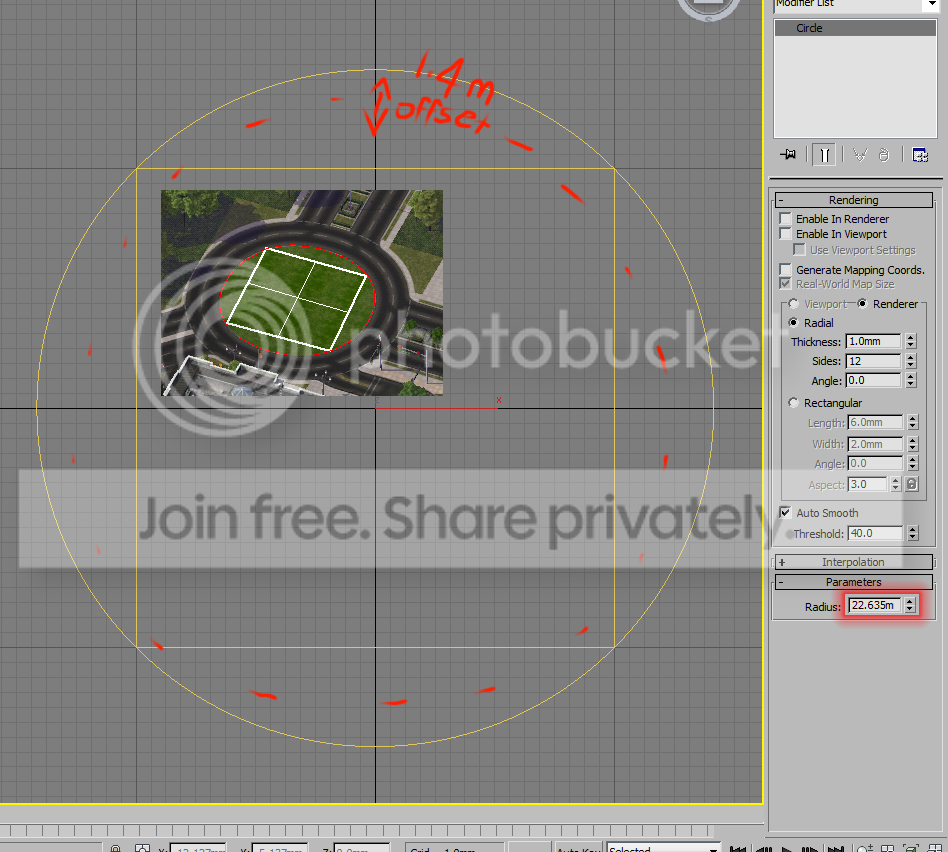Click the Threshold value field
The width and height of the screenshot is (948, 852).
[x=875, y=533]
